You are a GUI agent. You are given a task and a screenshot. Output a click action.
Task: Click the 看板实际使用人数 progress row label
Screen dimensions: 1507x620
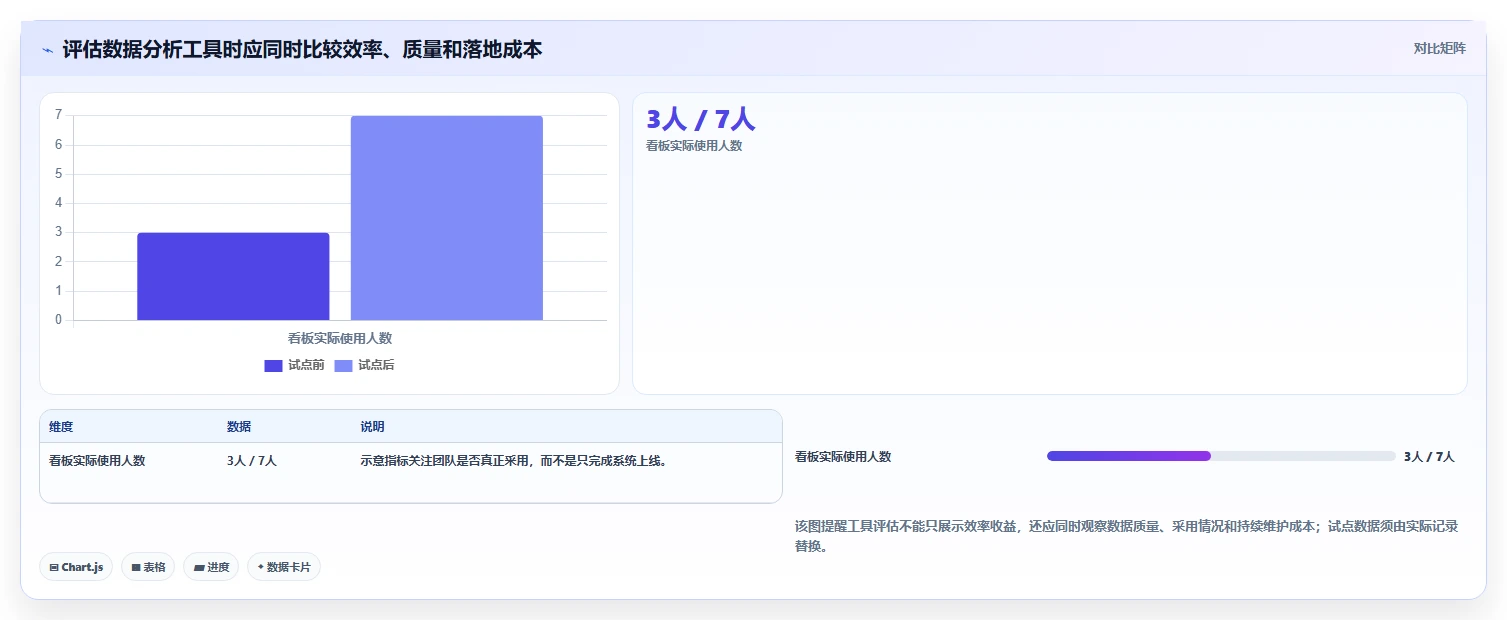point(843,457)
